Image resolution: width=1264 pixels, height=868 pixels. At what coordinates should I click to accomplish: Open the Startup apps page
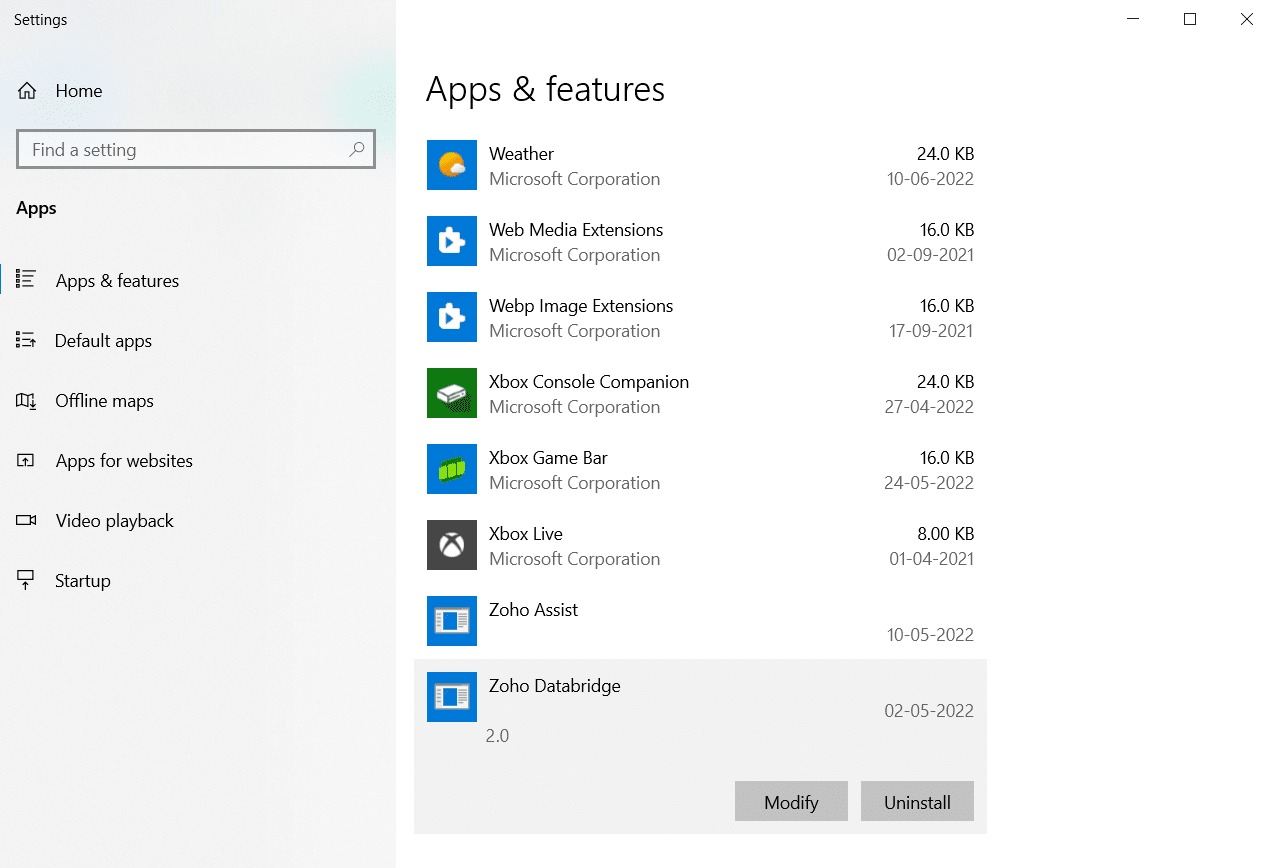coord(82,581)
